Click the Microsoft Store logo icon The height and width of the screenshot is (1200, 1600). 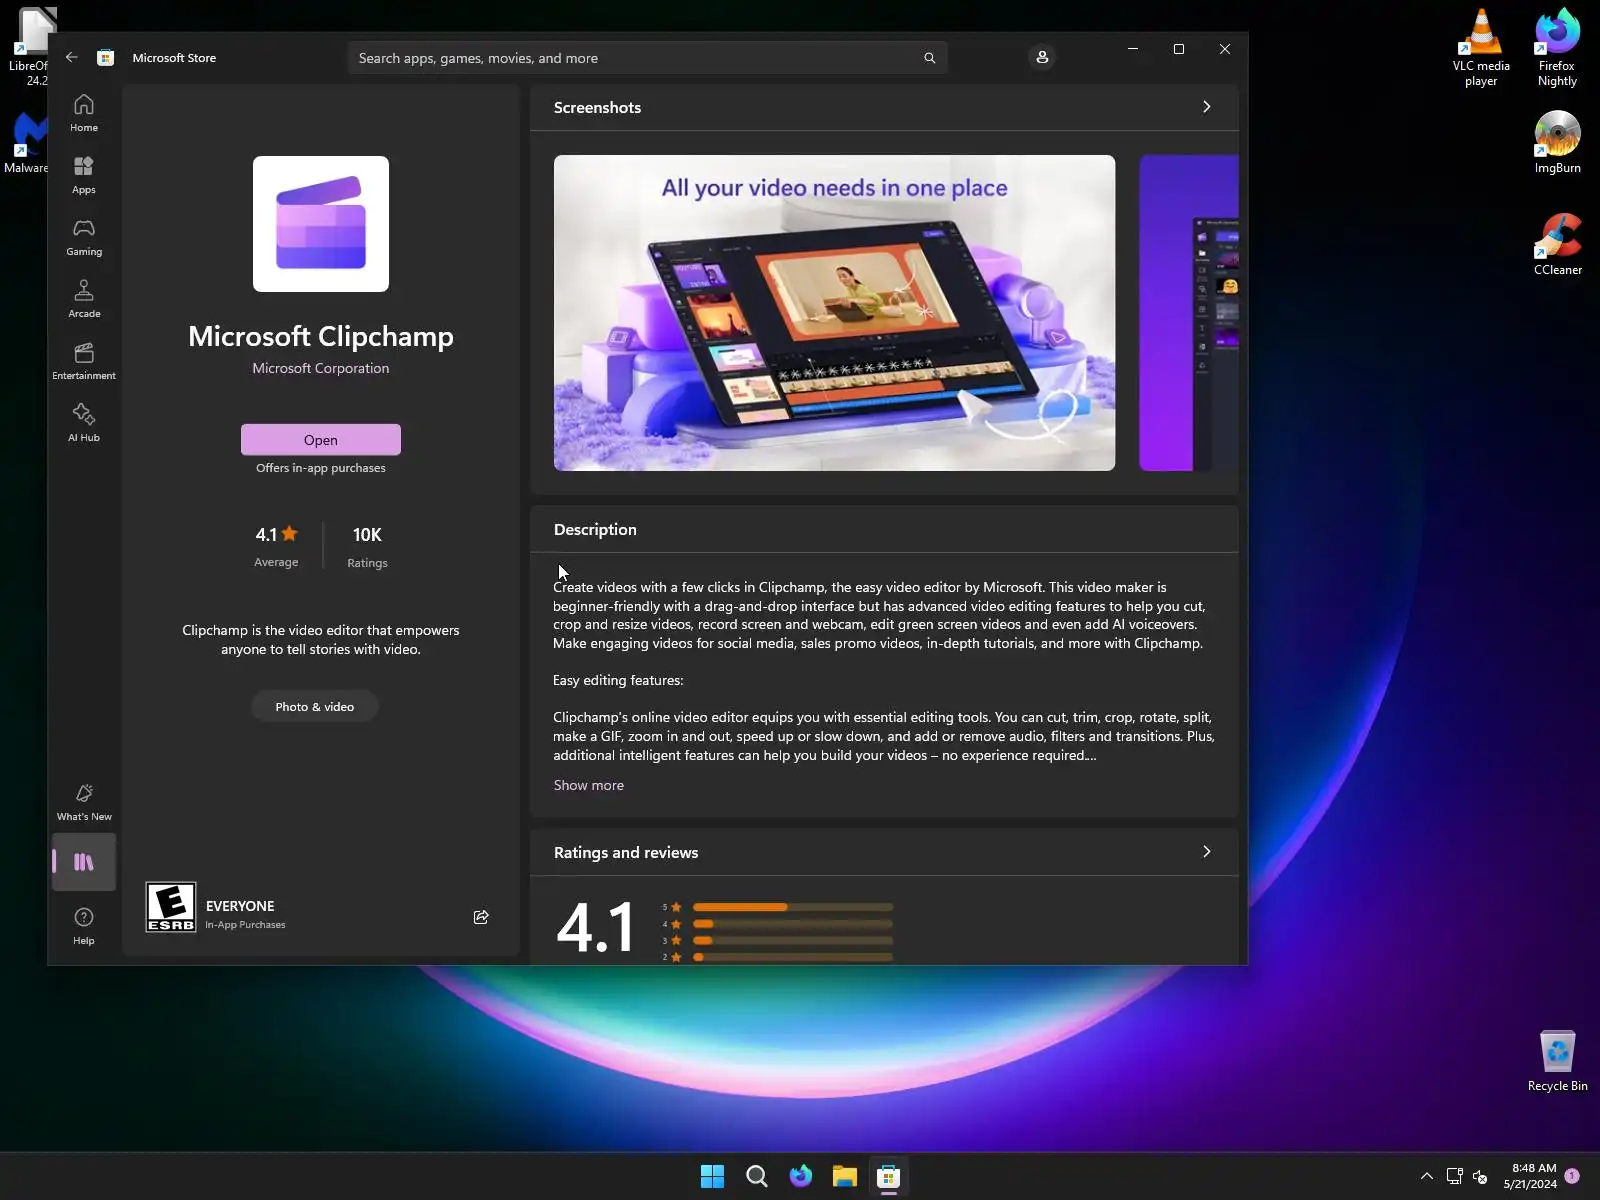coord(105,58)
